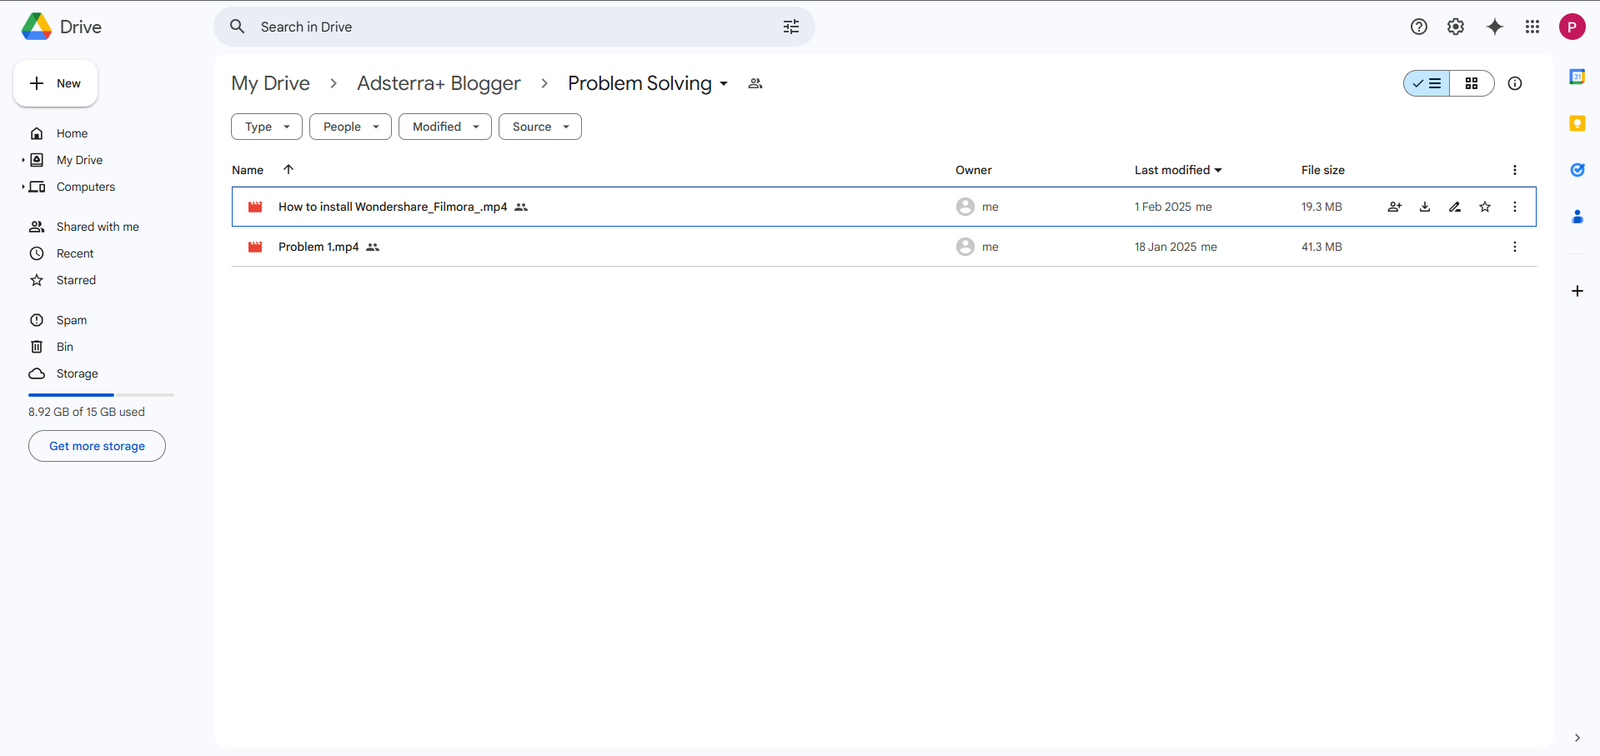Rename the Filmora video with pencil icon
This screenshot has height=756, width=1600.
(x=1455, y=207)
